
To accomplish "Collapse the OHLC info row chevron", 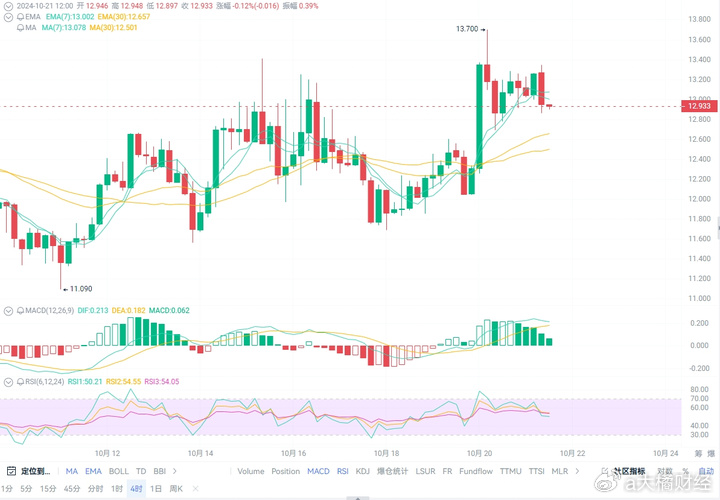I will (x=8, y=6).
